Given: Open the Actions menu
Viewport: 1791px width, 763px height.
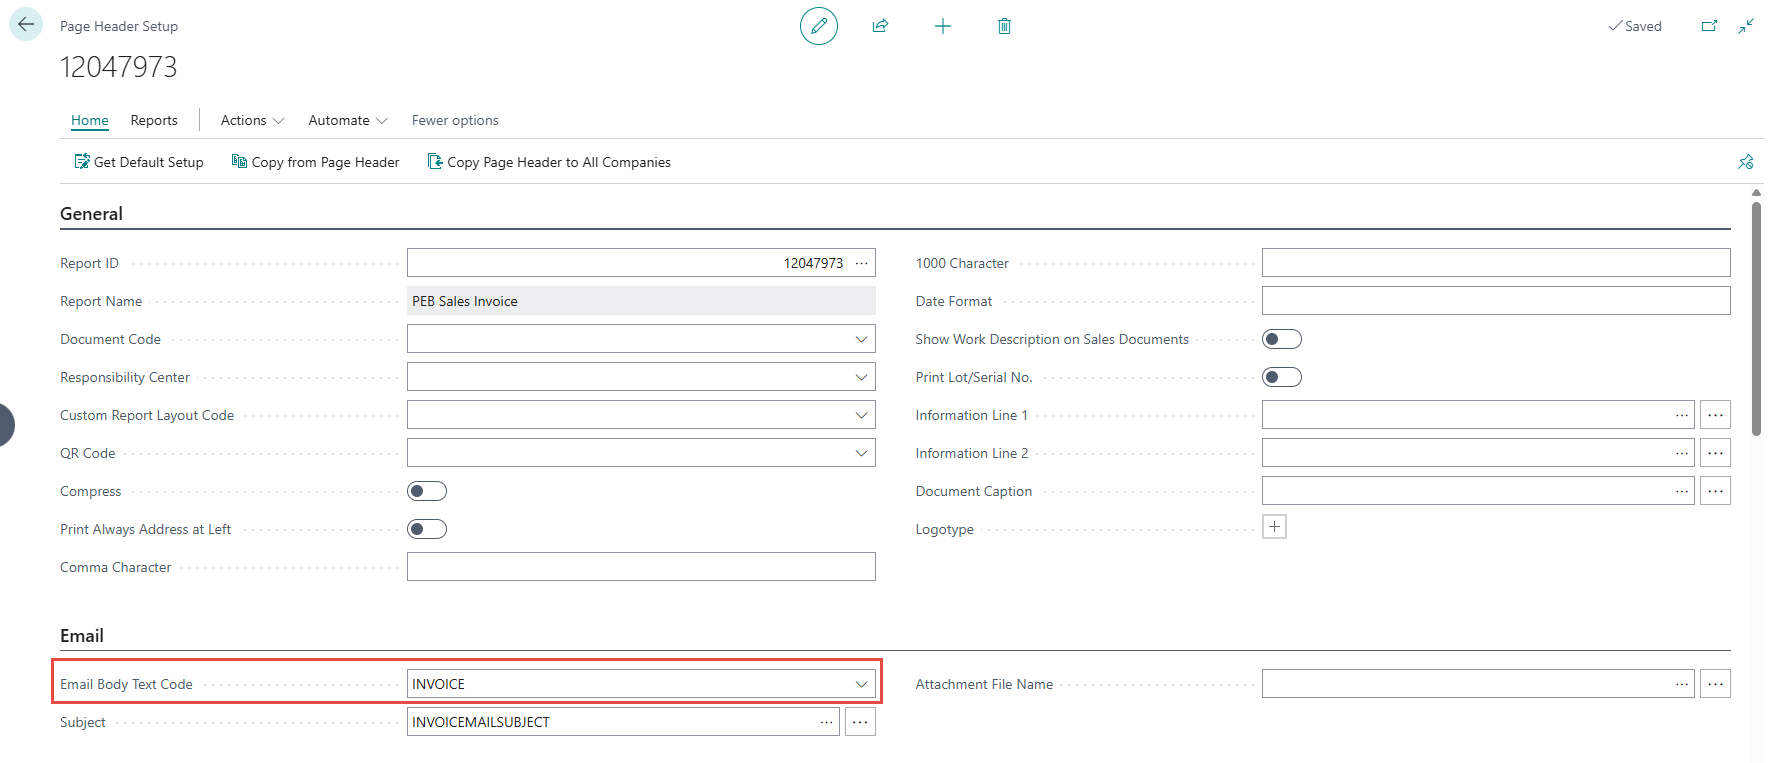Looking at the screenshot, I should click(x=252, y=120).
